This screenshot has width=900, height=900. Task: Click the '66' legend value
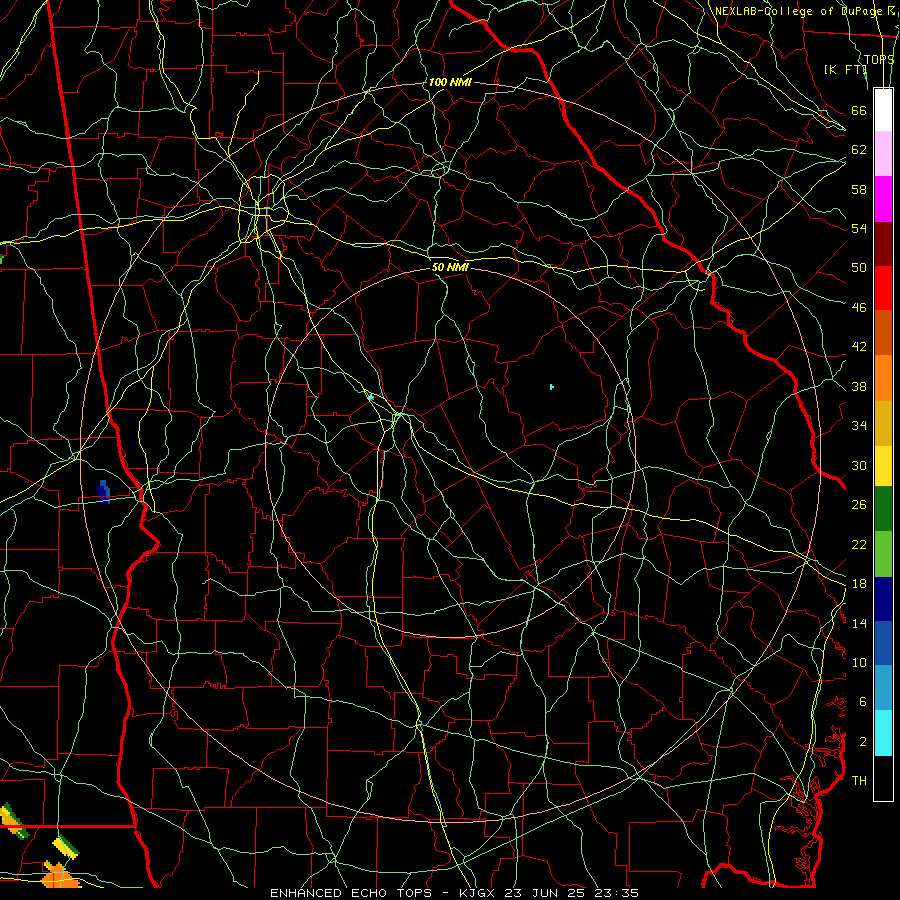(859, 110)
